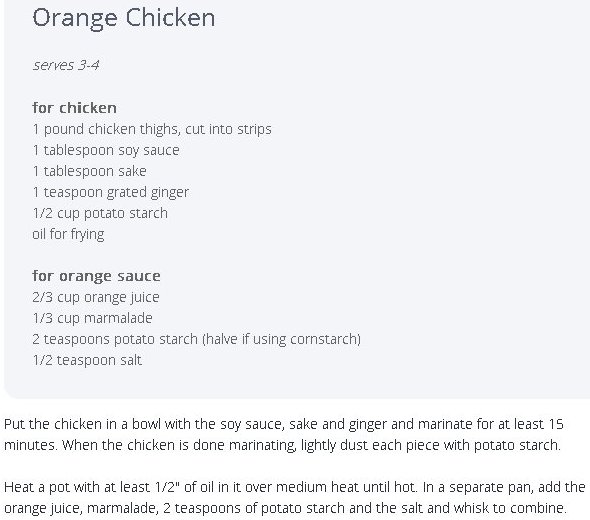Click the 1 tablespoon sake line
The height and width of the screenshot is (520, 590).
point(90,171)
